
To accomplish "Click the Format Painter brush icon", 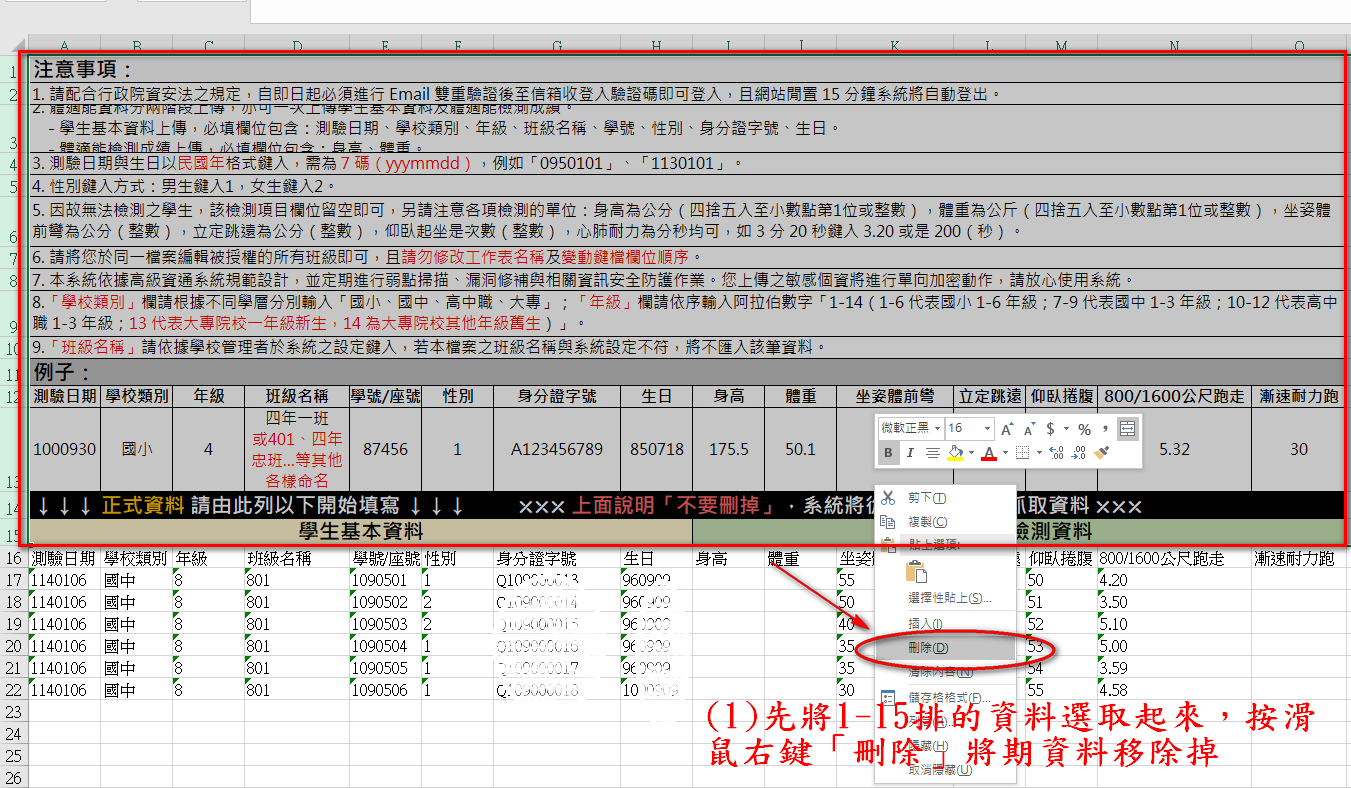I will pyautogui.click(x=1102, y=453).
